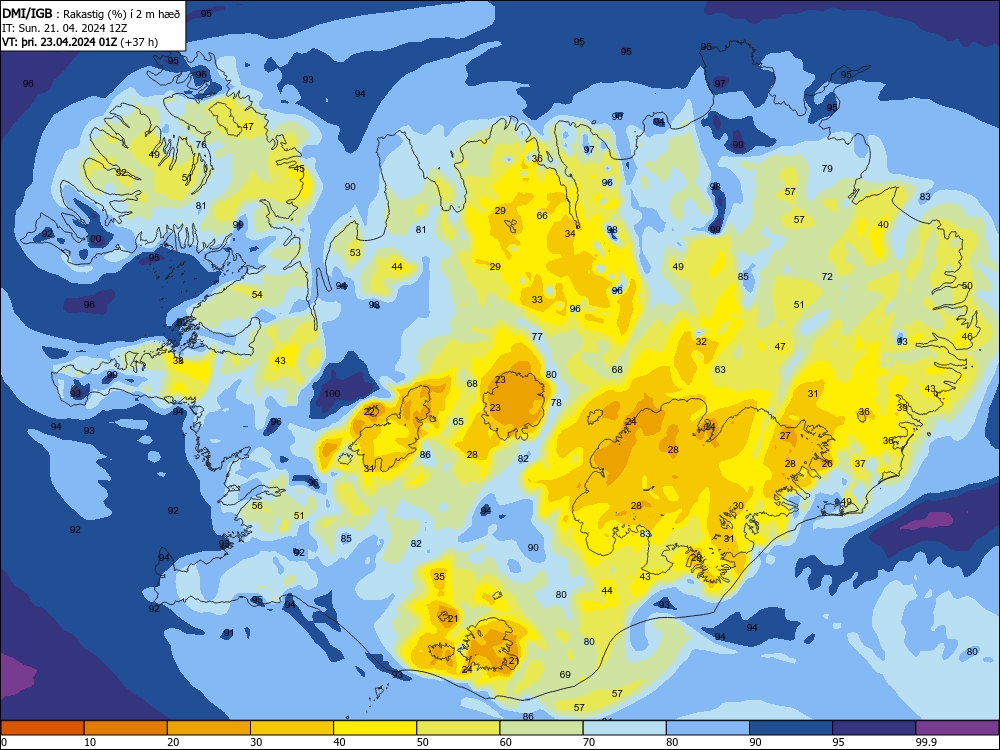Click the '53' humidity value on the map
The height and width of the screenshot is (750, 1000).
coord(355,253)
